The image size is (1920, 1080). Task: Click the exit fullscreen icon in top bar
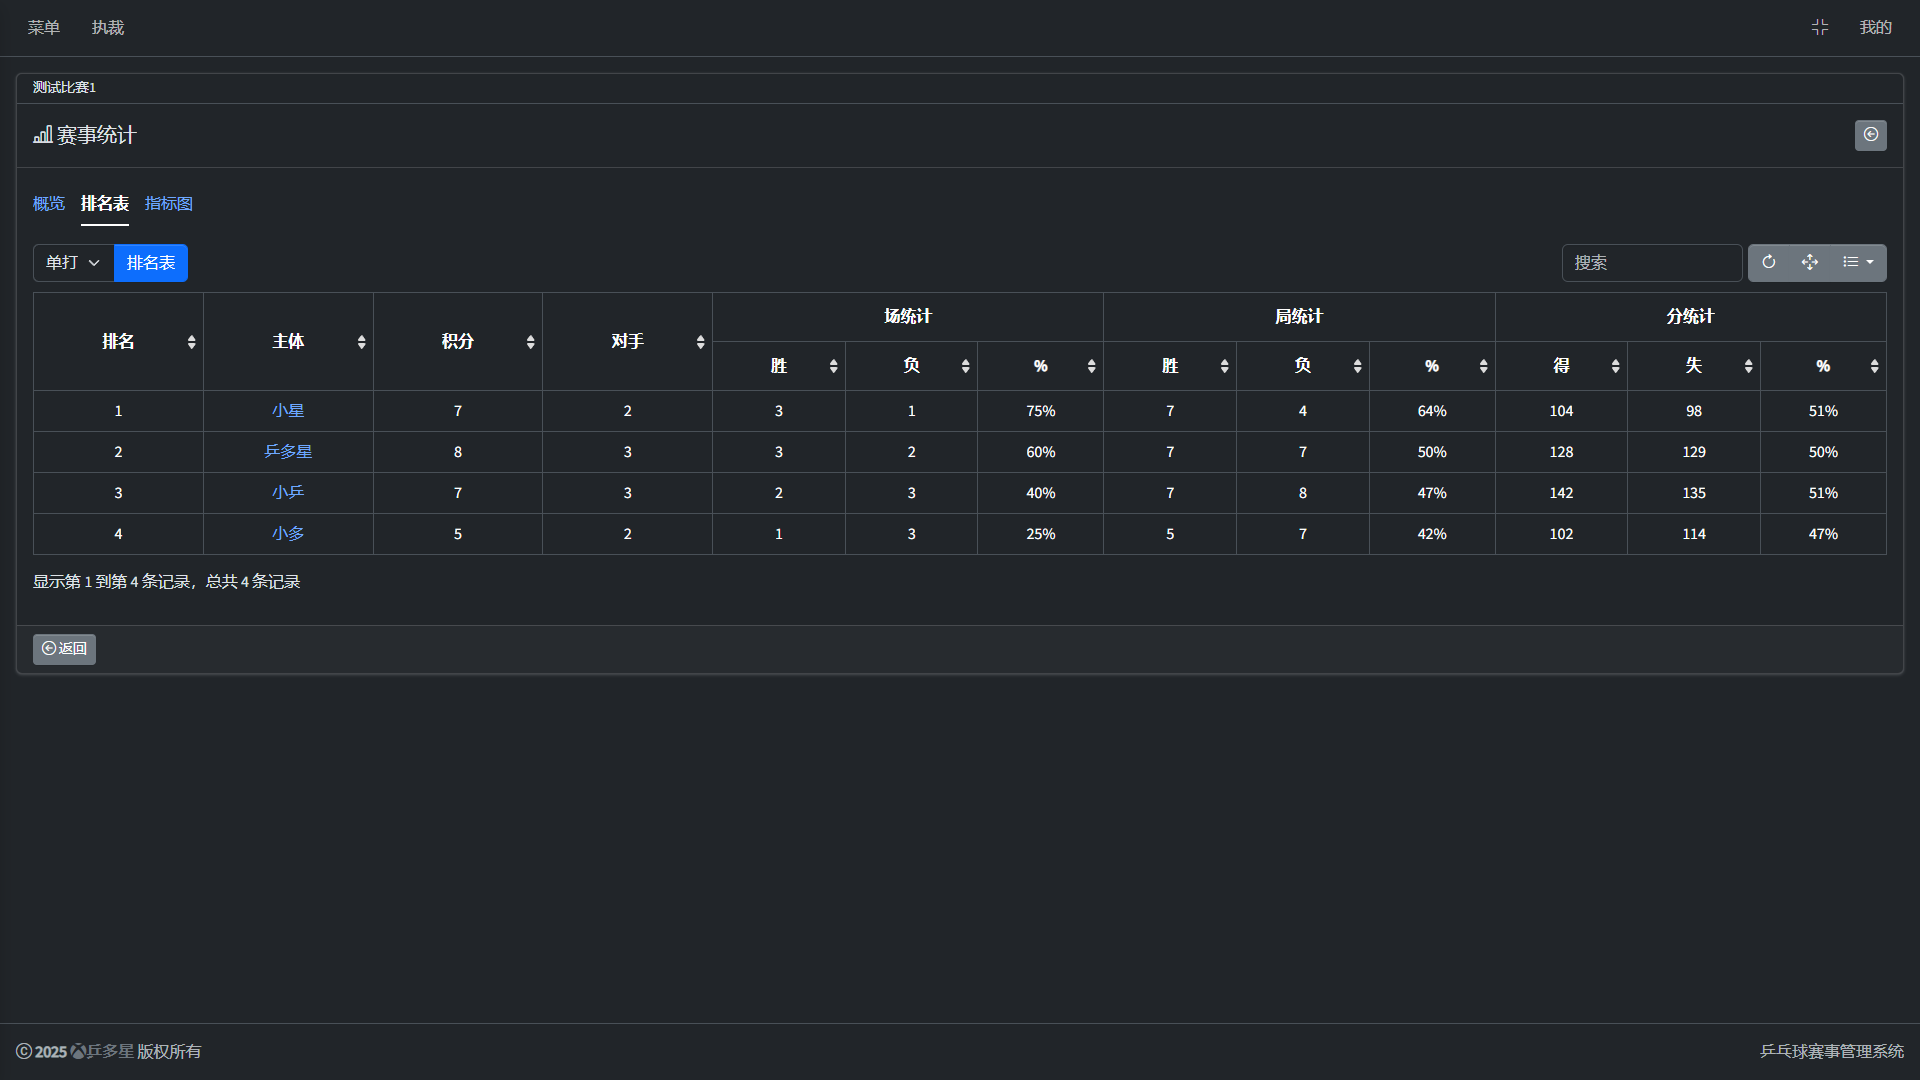pos(1820,28)
